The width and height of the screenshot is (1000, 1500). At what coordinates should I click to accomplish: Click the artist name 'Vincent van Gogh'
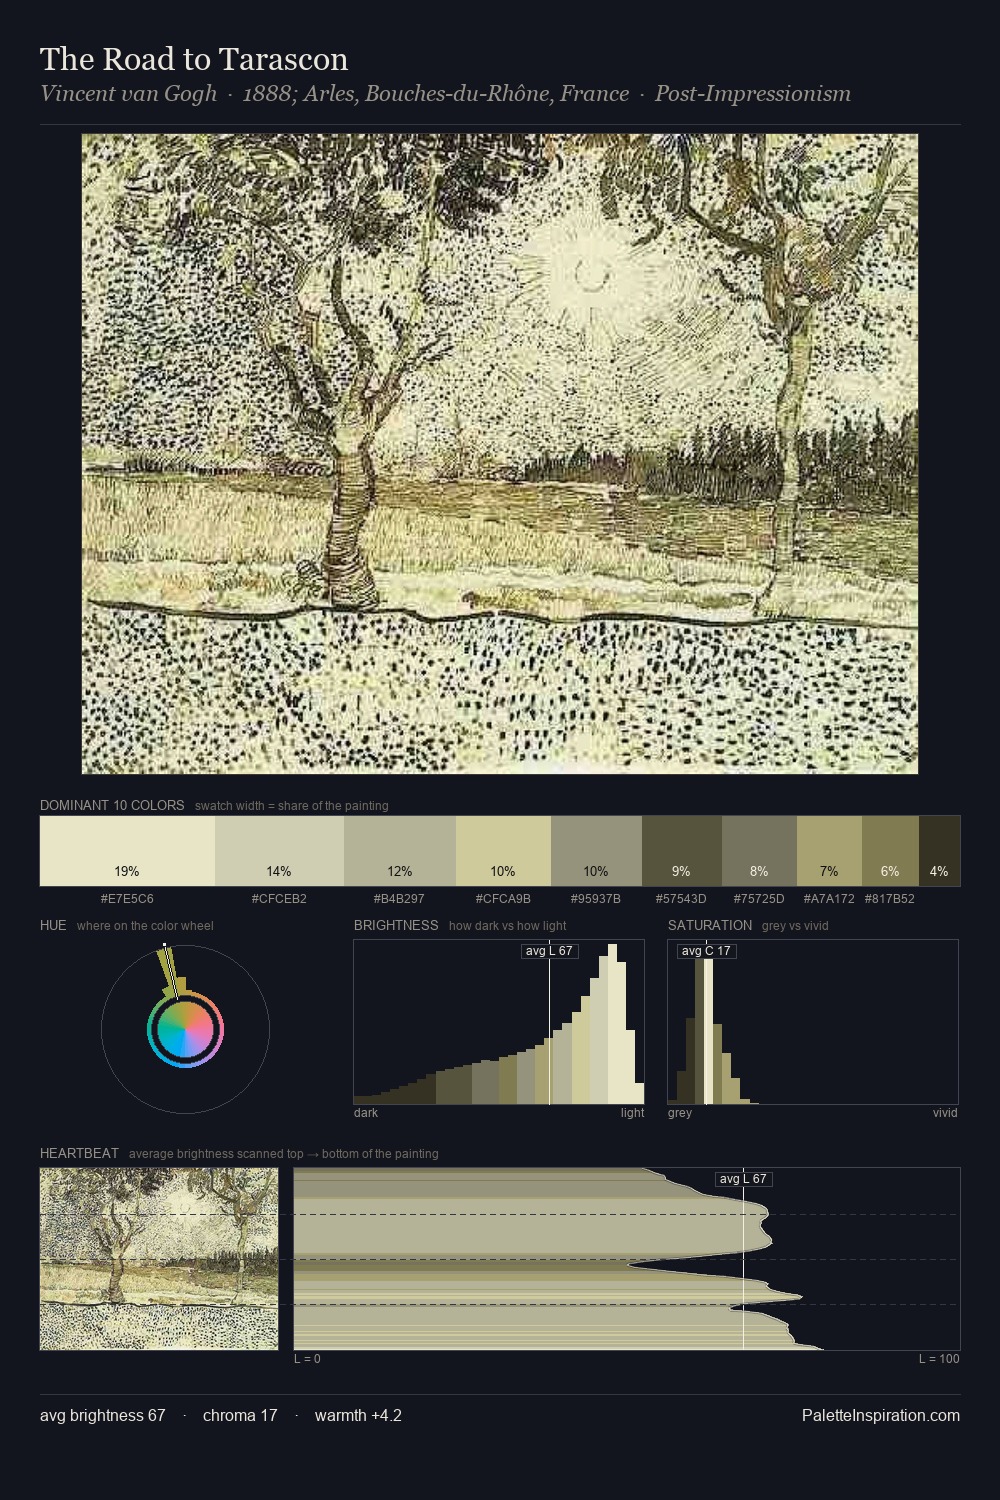[128, 94]
